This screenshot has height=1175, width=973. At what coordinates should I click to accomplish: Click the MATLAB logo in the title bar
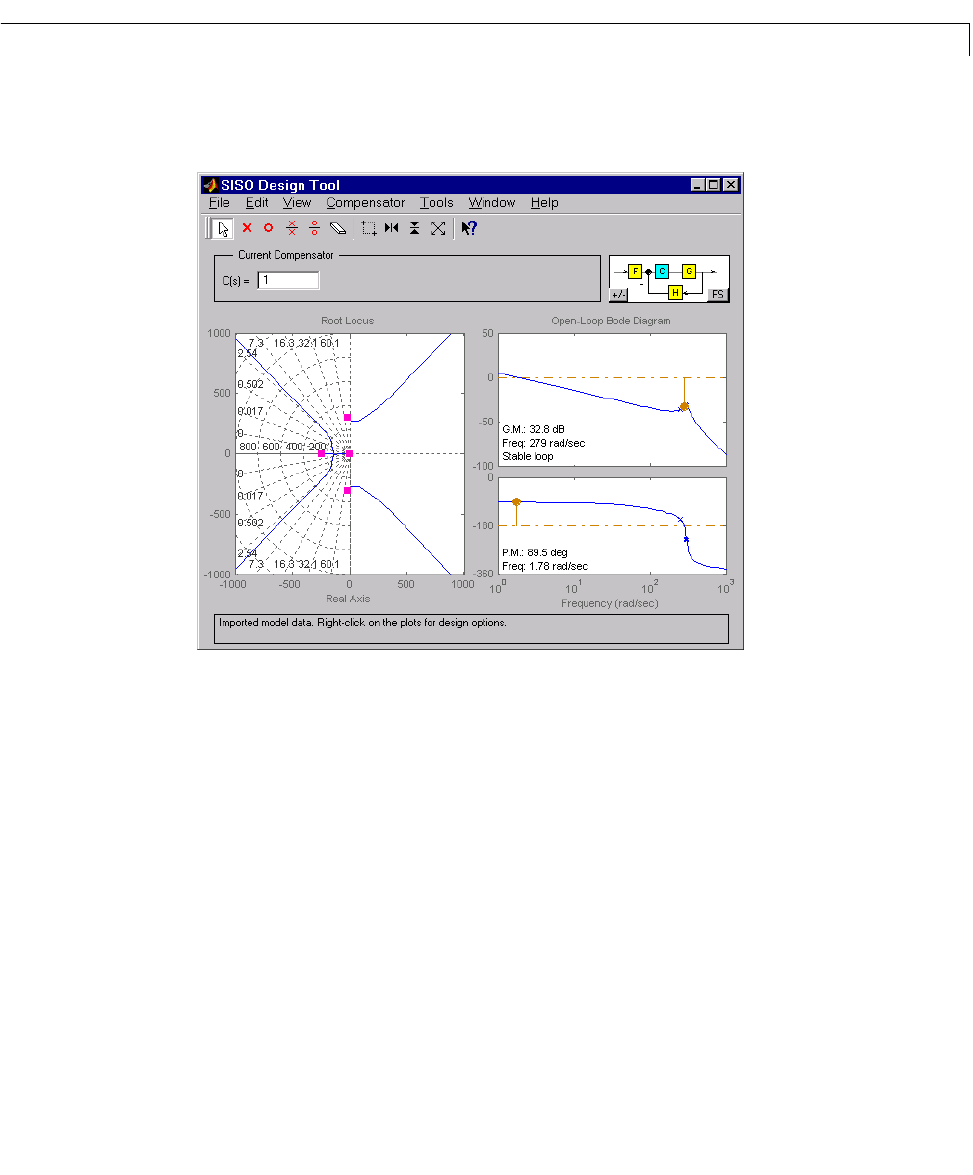tap(211, 185)
